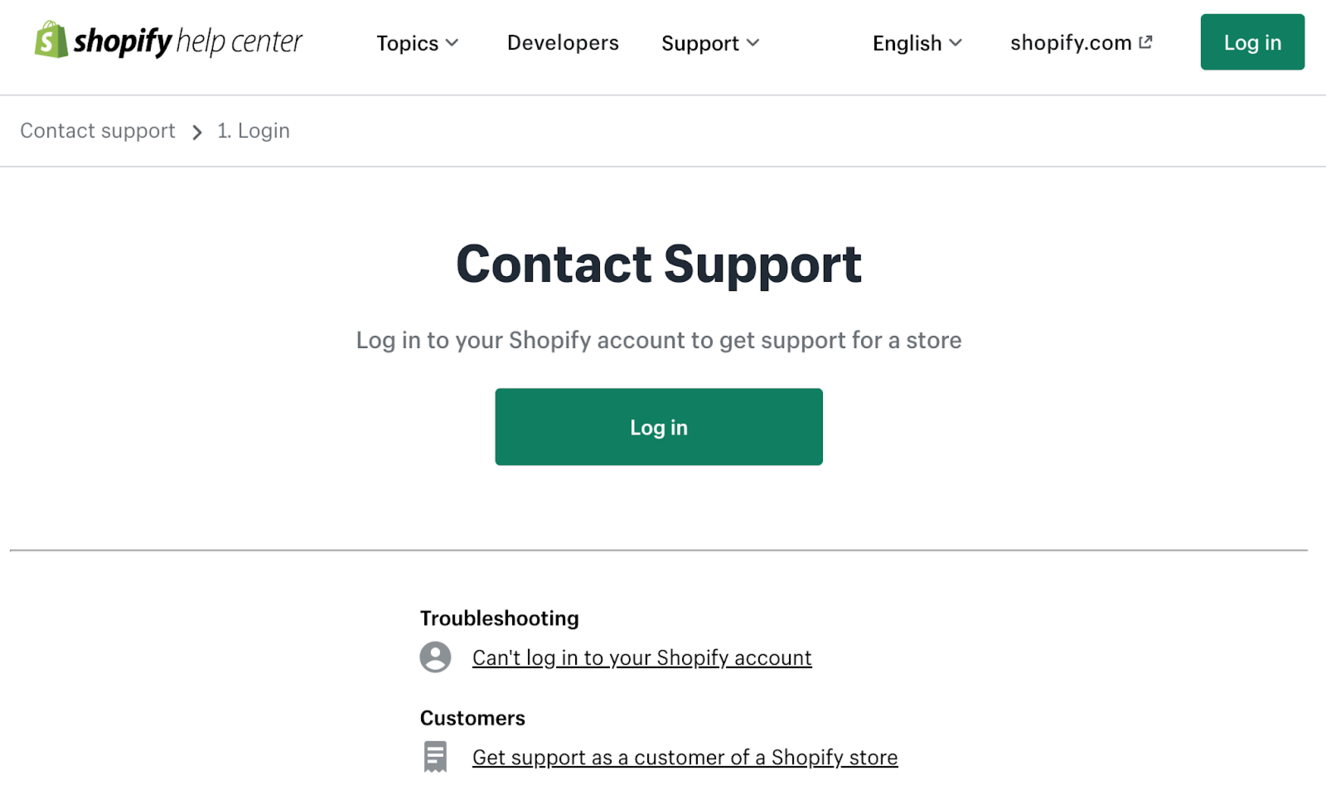Expand the Support dropdown

point(701,43)
